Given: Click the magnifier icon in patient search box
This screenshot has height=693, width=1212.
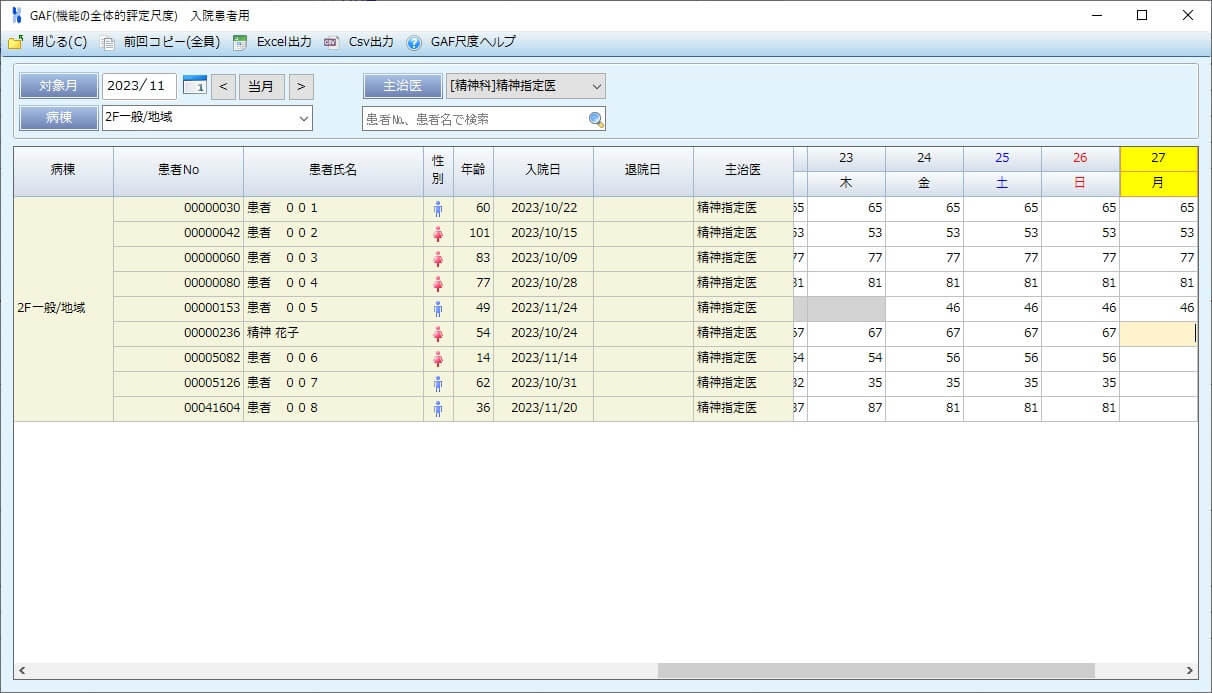Looking at the screenshot, I should (595, 119).
